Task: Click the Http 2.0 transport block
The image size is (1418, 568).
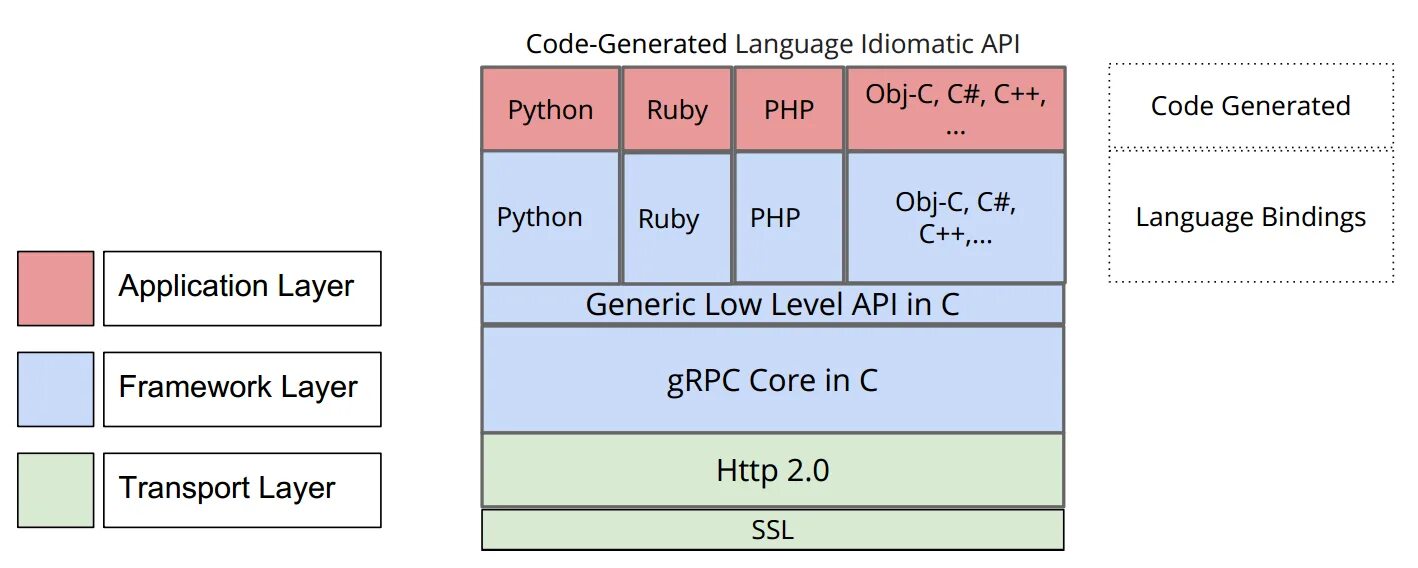Action: coord(772,470)
